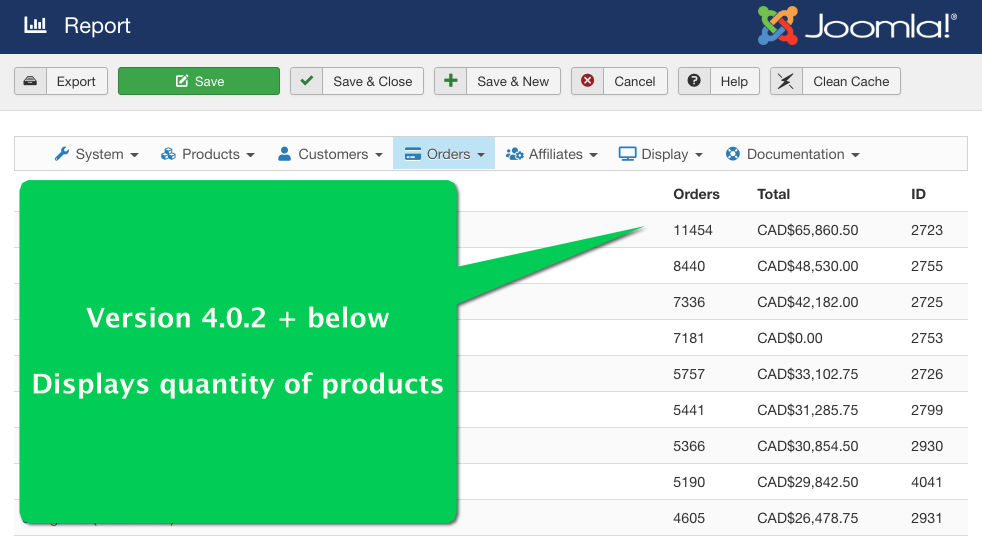The image size is (982, 541).
Task: Select ID 2930
Action: [x=927, y=446]
